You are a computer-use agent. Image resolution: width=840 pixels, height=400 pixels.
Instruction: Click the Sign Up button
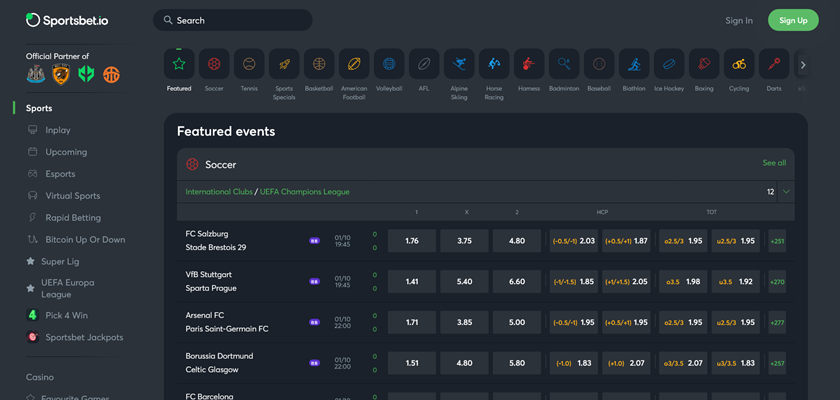click(792, 20)
